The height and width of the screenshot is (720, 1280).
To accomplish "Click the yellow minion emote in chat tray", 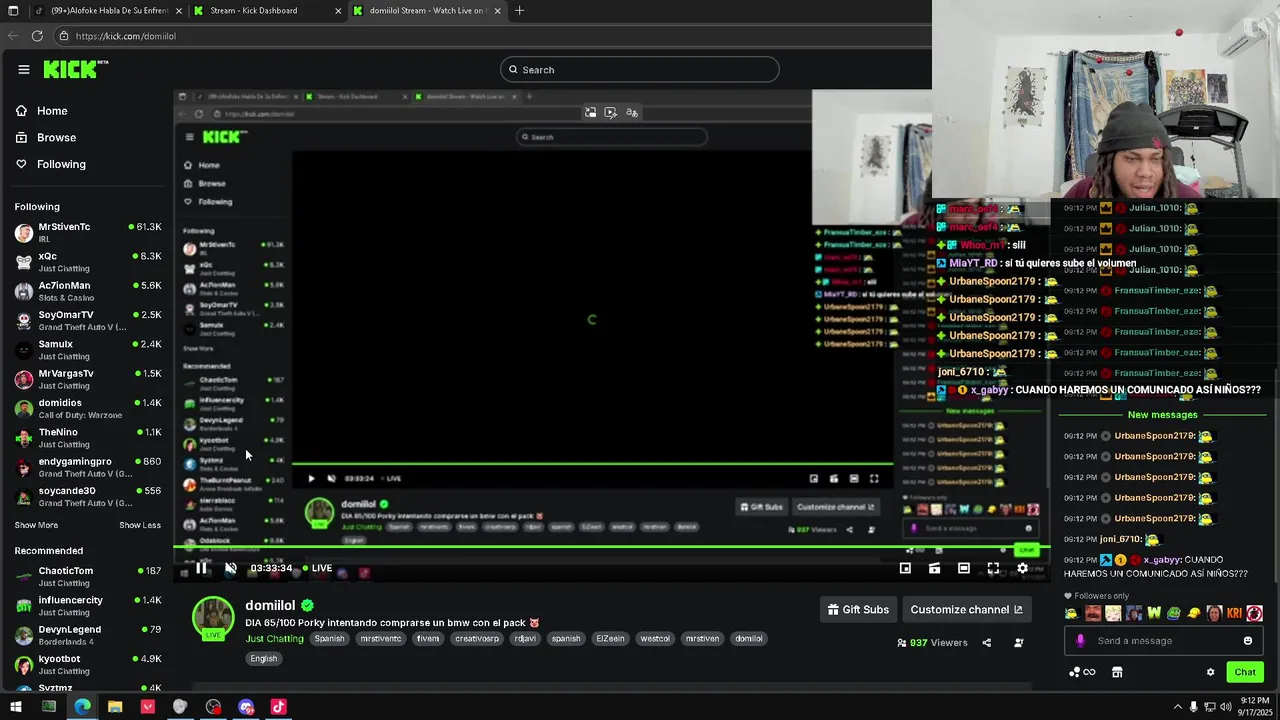I will coord(1072,613).
